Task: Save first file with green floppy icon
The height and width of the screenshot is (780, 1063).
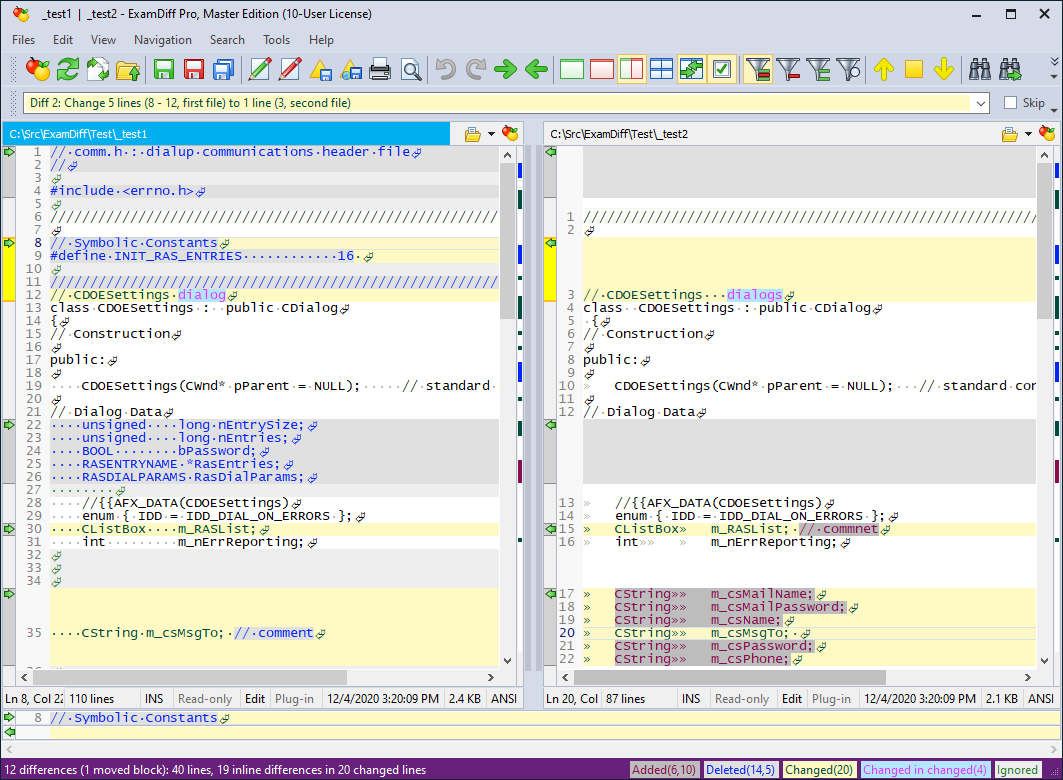Action: pyautogui.click(x=163, y=69)
